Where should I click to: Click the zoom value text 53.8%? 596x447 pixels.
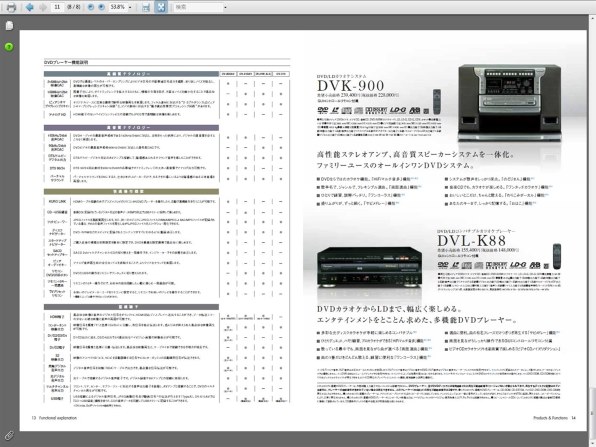pos(117,7)
